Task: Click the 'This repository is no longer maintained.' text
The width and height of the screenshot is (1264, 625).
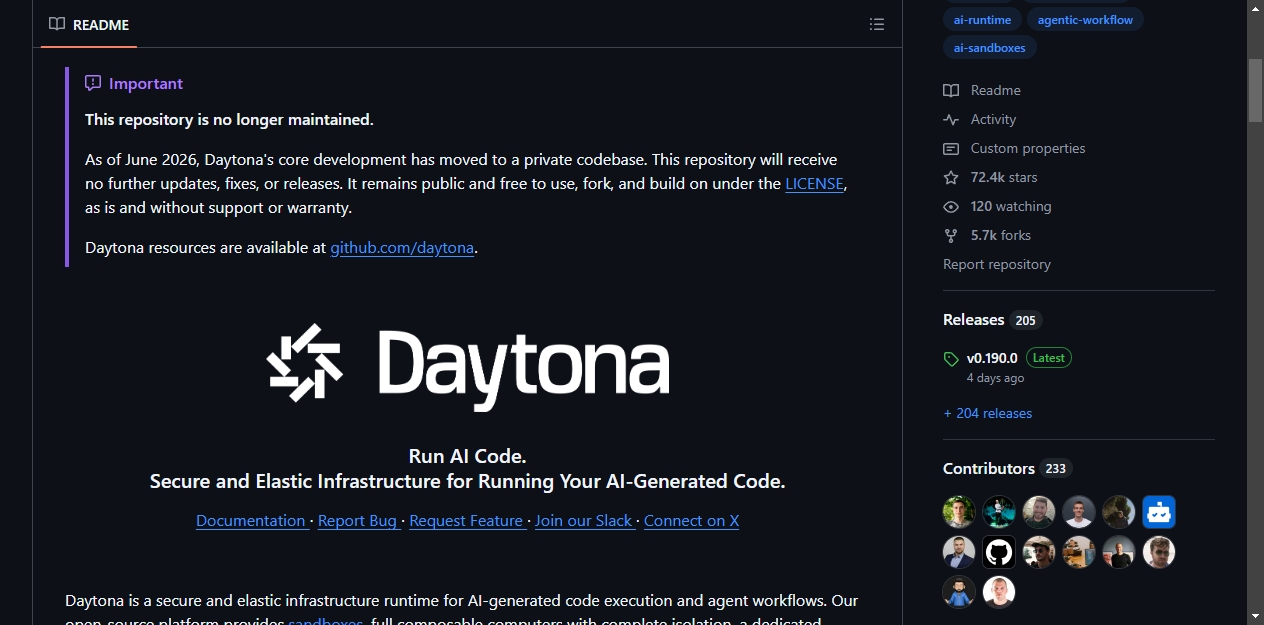Action: point(229,120)
